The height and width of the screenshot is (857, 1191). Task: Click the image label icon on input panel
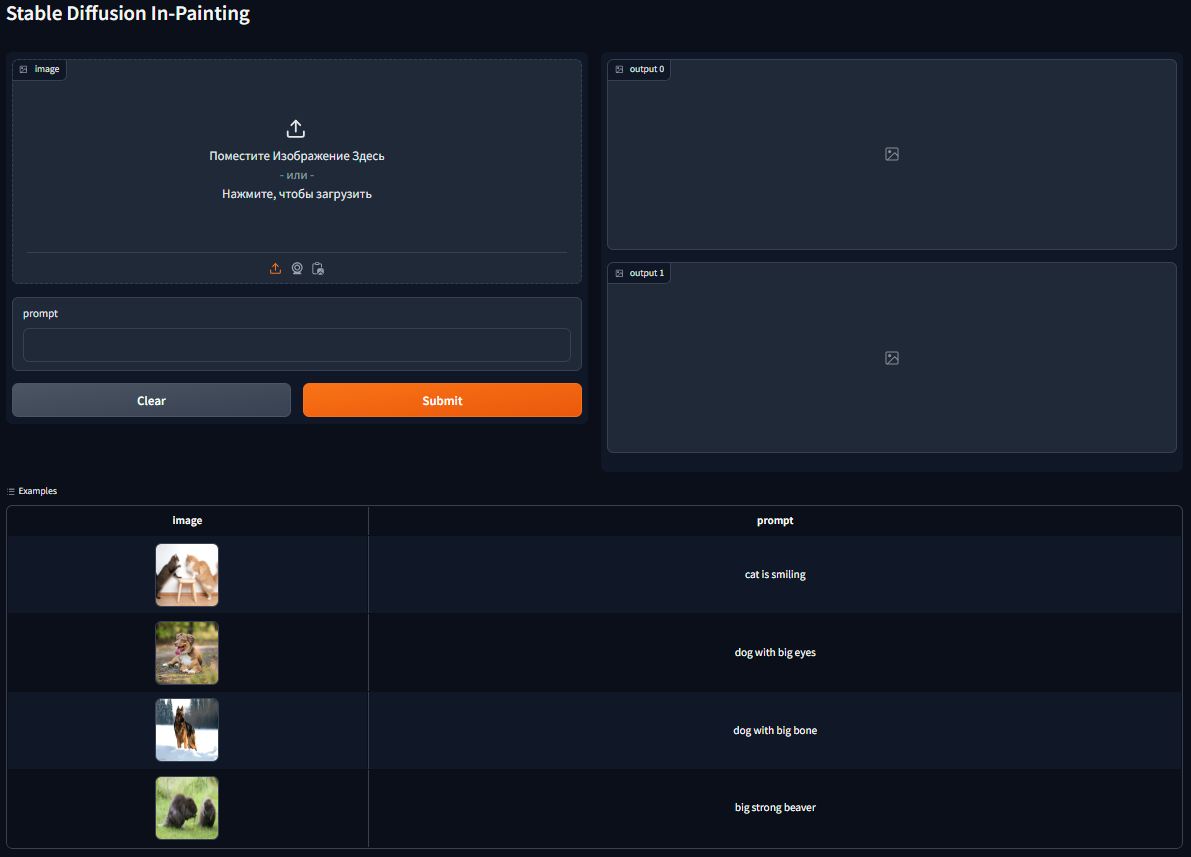(24, 69)
